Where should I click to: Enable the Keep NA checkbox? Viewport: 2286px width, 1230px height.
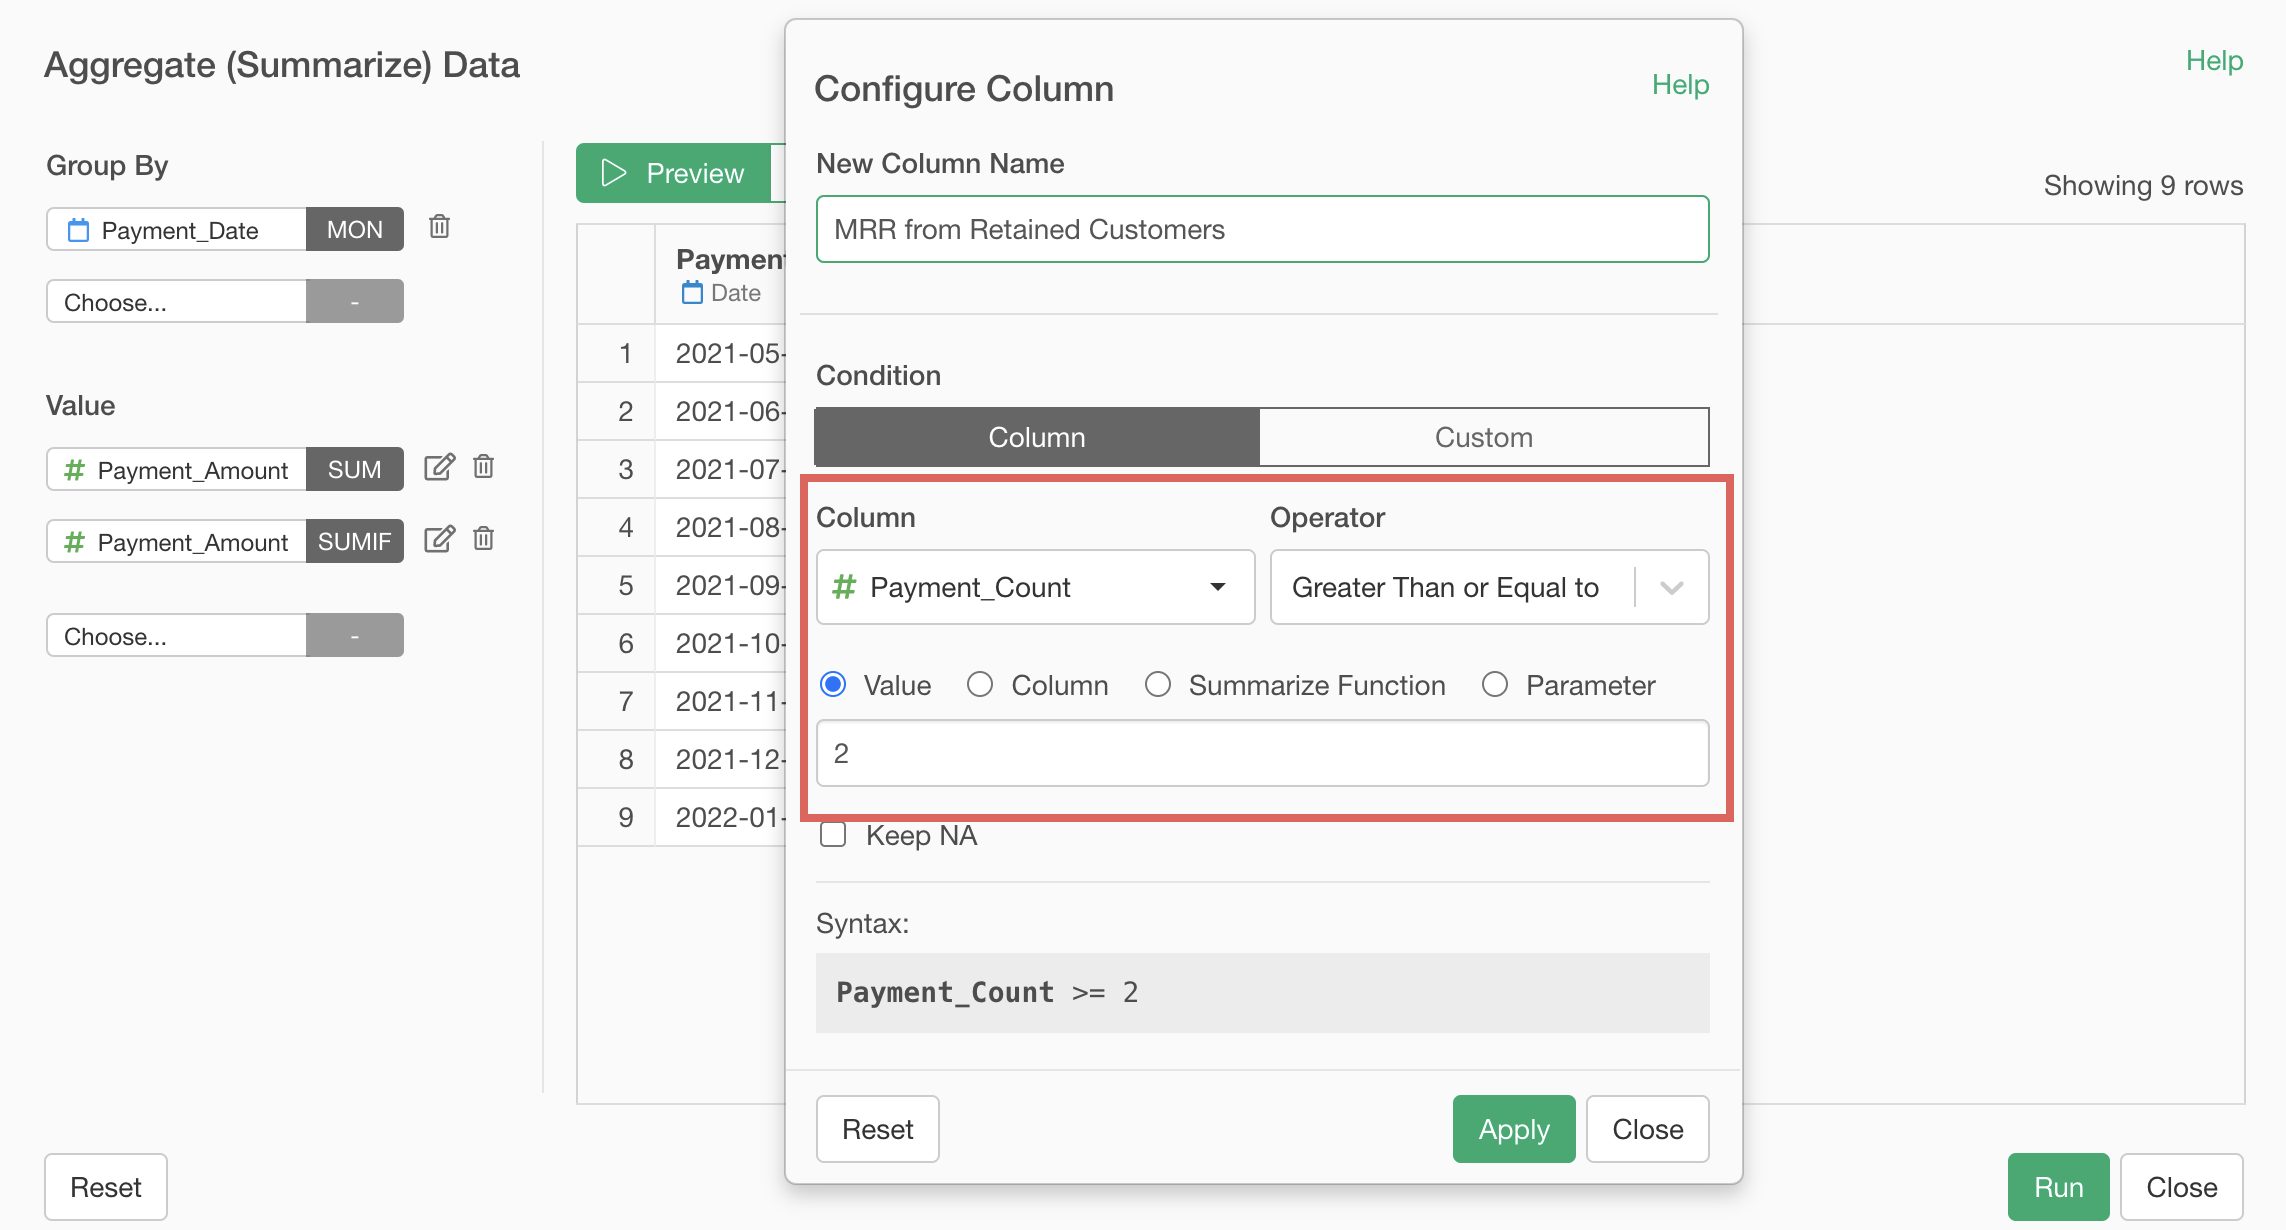click(833, 835)
